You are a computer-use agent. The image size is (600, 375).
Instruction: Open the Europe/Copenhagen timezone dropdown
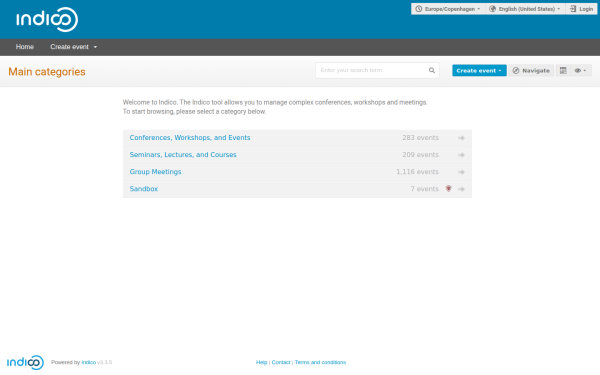click(x=448, y=9)
